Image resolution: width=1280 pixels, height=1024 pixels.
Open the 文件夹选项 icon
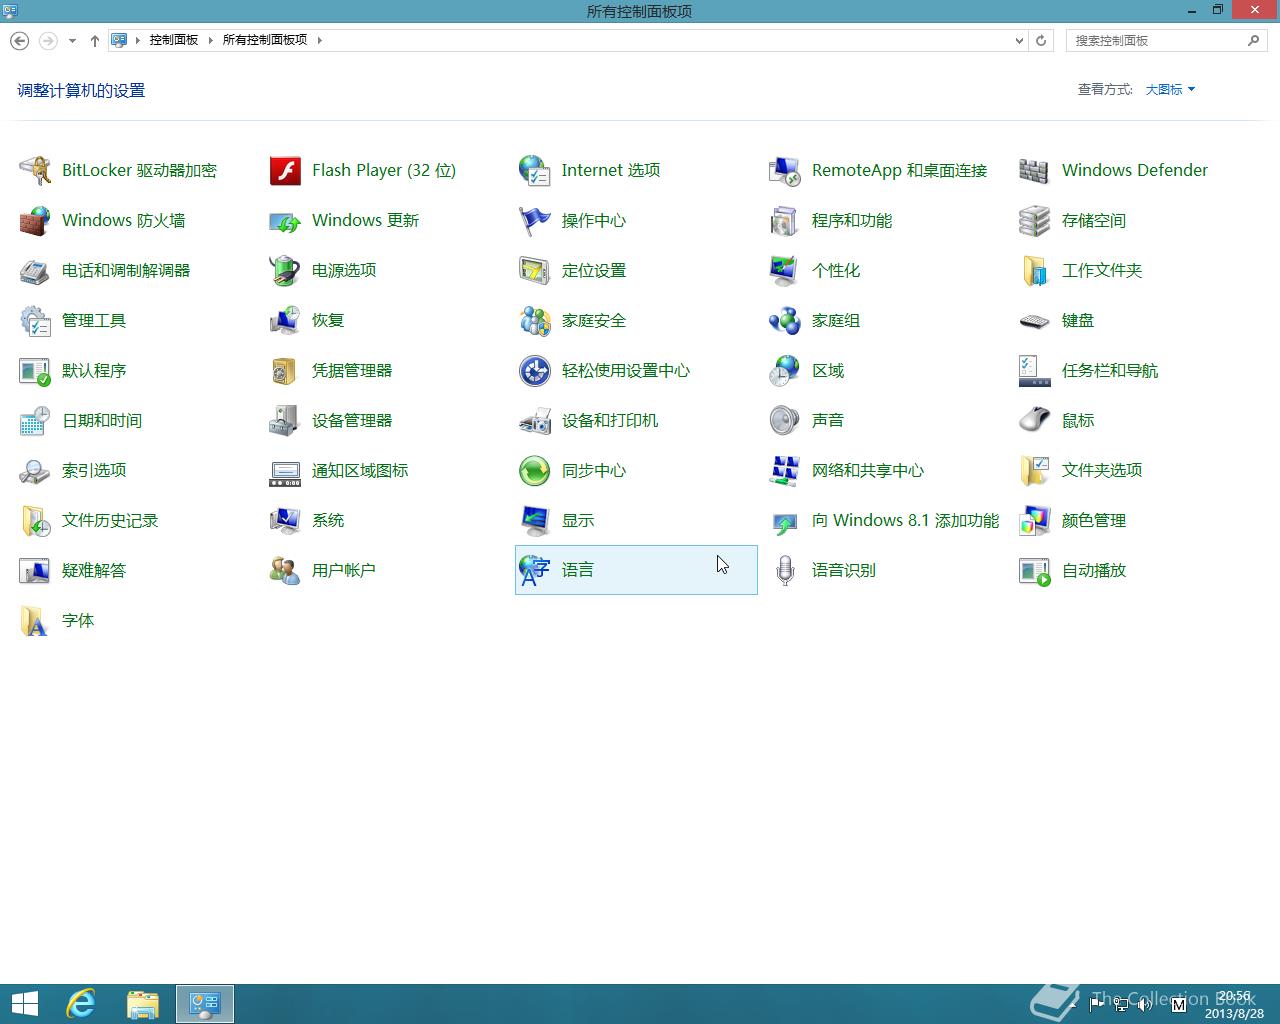(x=1035, y=470)
